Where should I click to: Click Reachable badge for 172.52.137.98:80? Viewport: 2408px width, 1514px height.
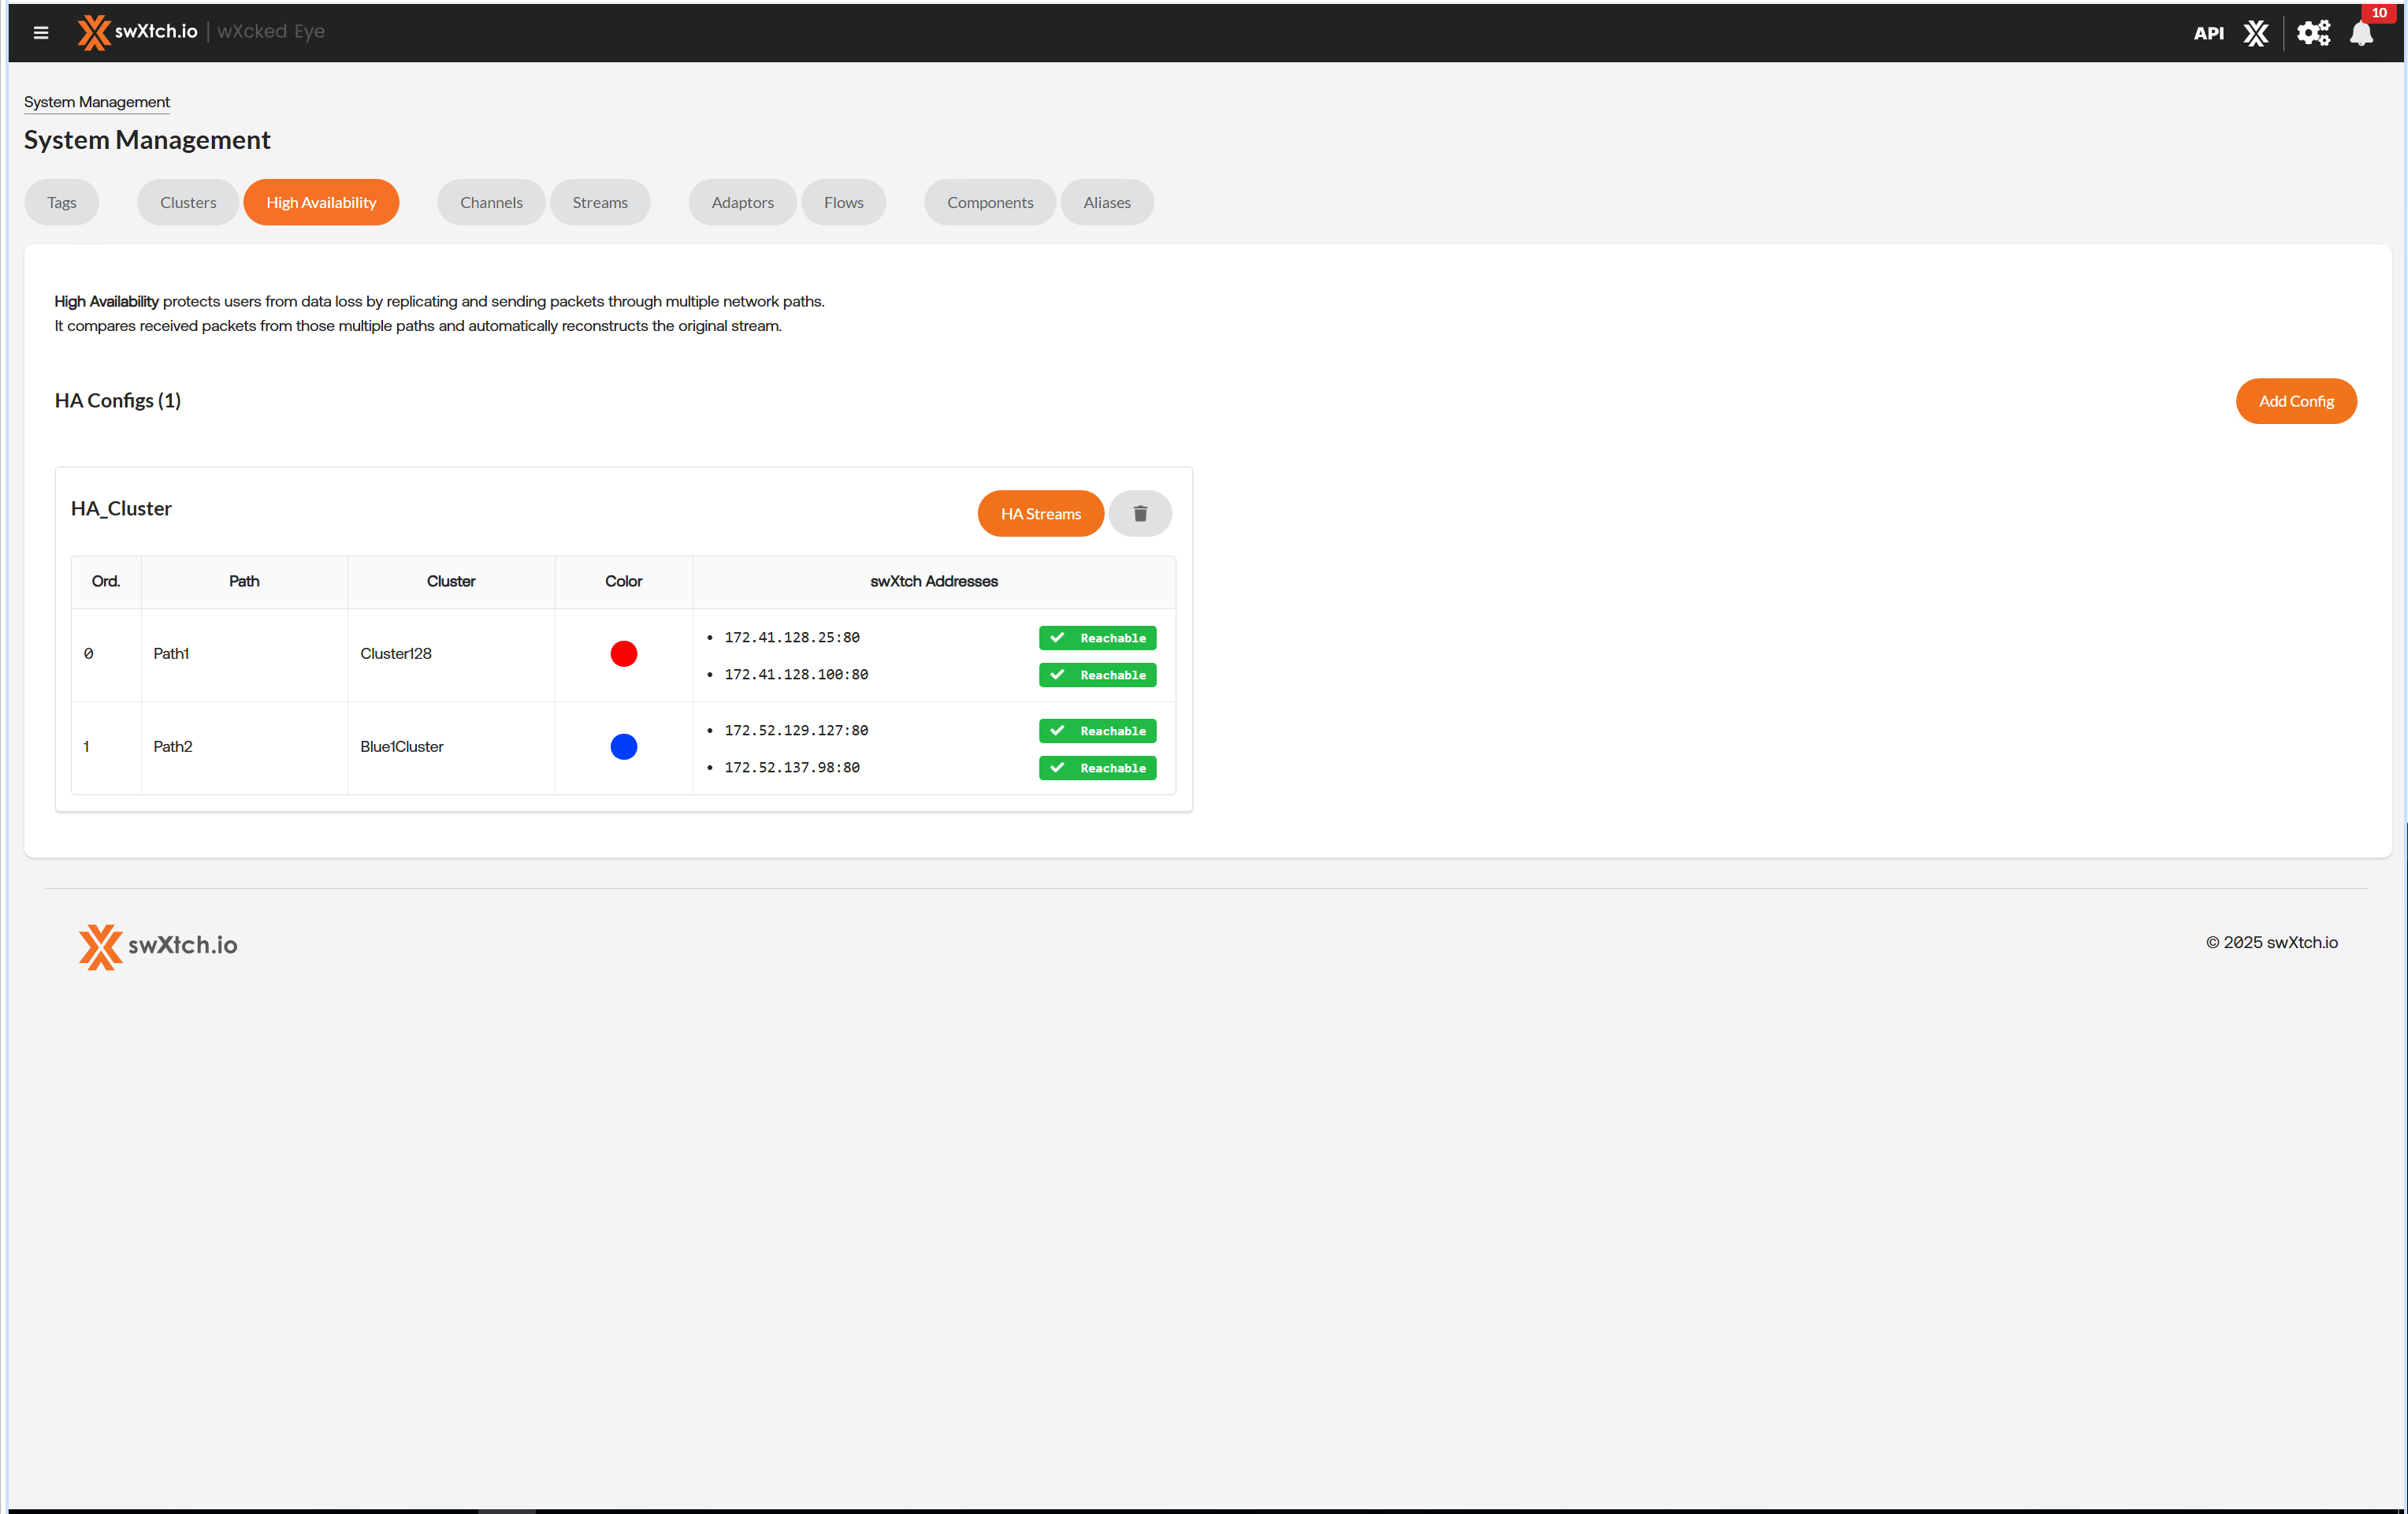click(1097, 768)
